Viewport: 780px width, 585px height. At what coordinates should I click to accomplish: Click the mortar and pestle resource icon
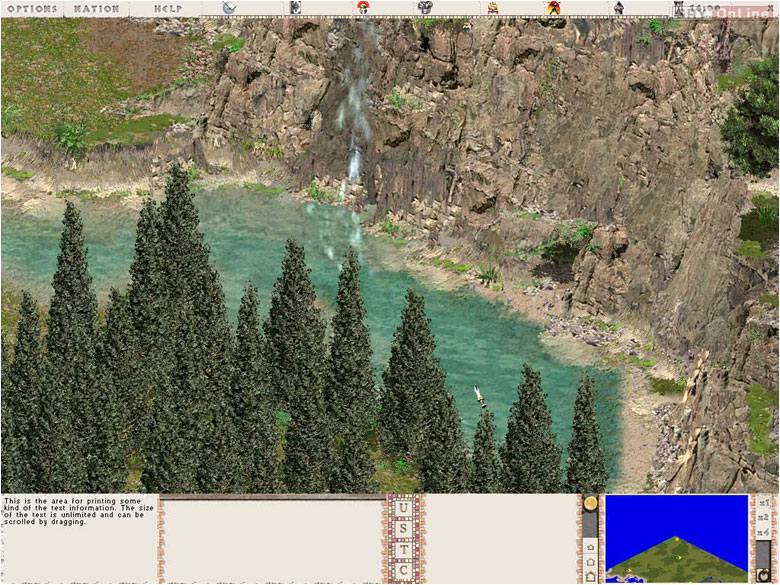(x=229, y=7)
